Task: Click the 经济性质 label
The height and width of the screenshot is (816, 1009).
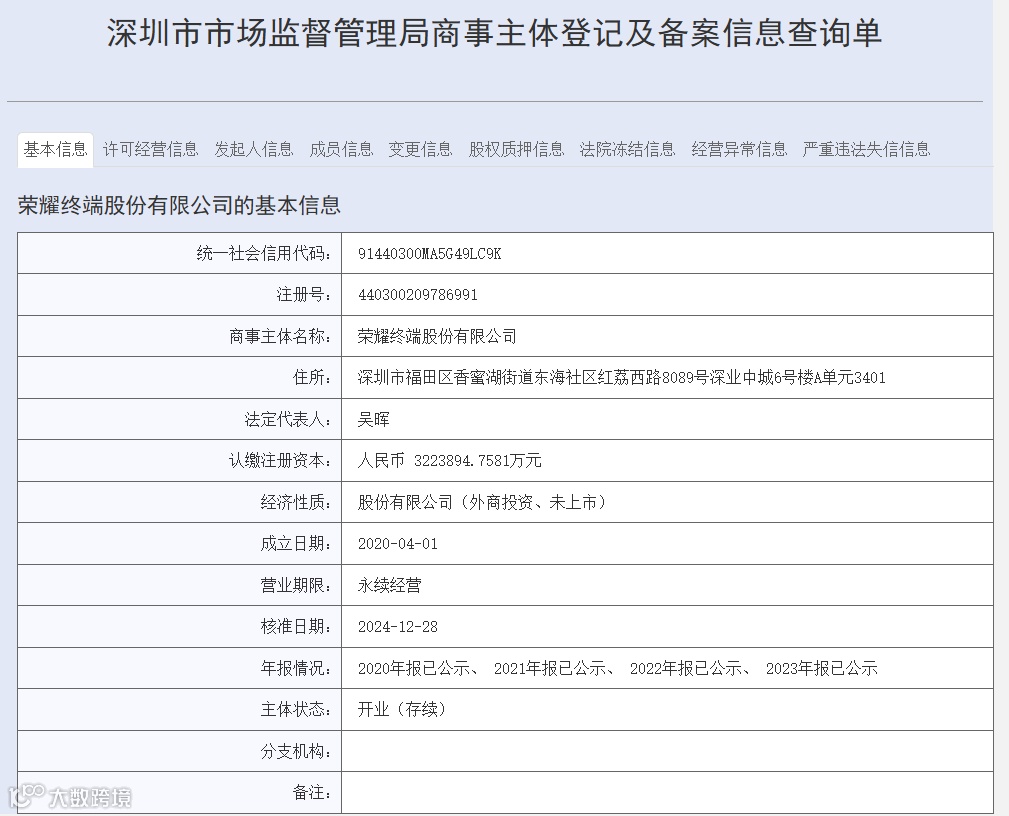Action: pos(296,503)
